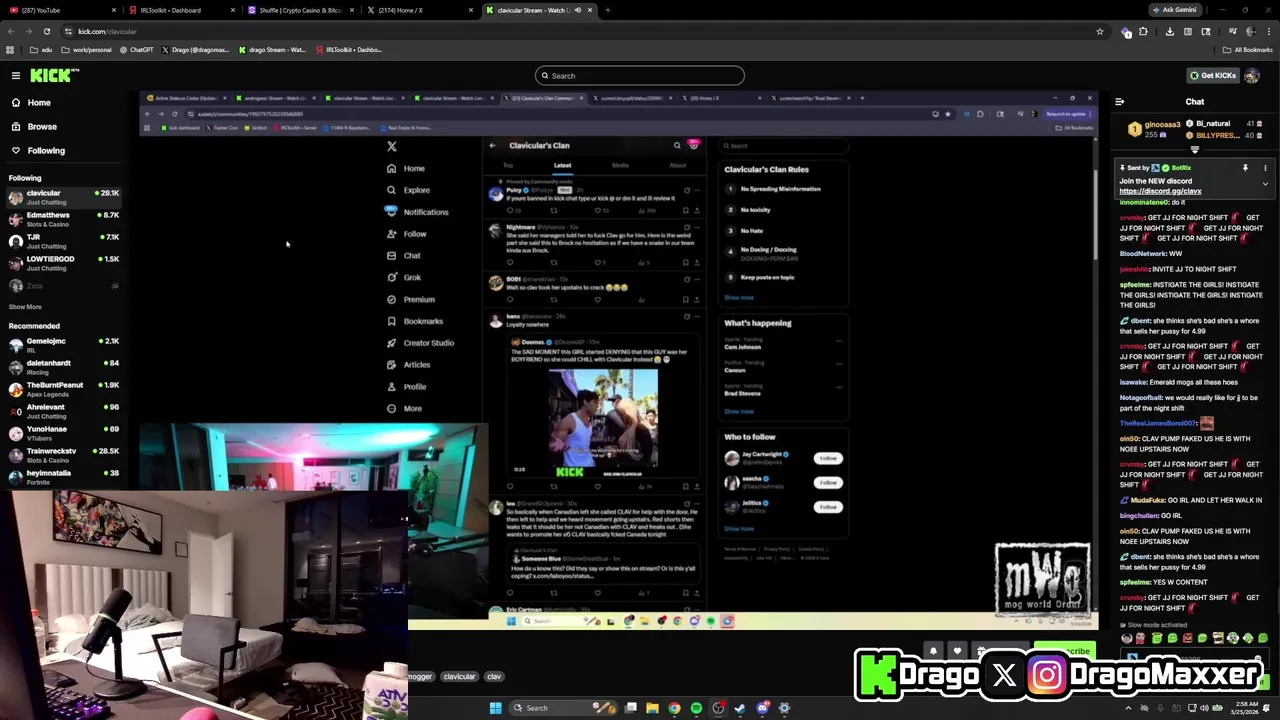Open the work/personal bookmarks folder
This screenshot has height=720, width=1280.
click(86, 50)
